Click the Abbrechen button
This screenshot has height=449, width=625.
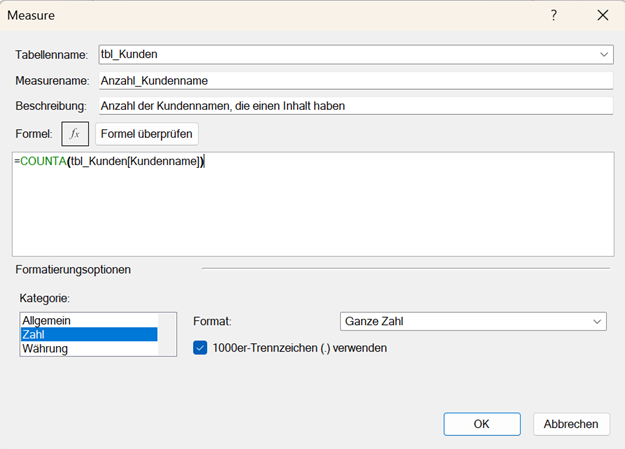(570, 424)
